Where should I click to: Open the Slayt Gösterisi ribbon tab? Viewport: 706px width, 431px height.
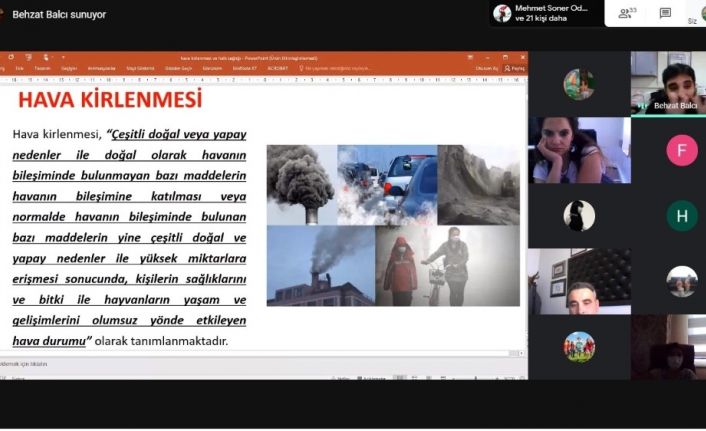(139, 69)
